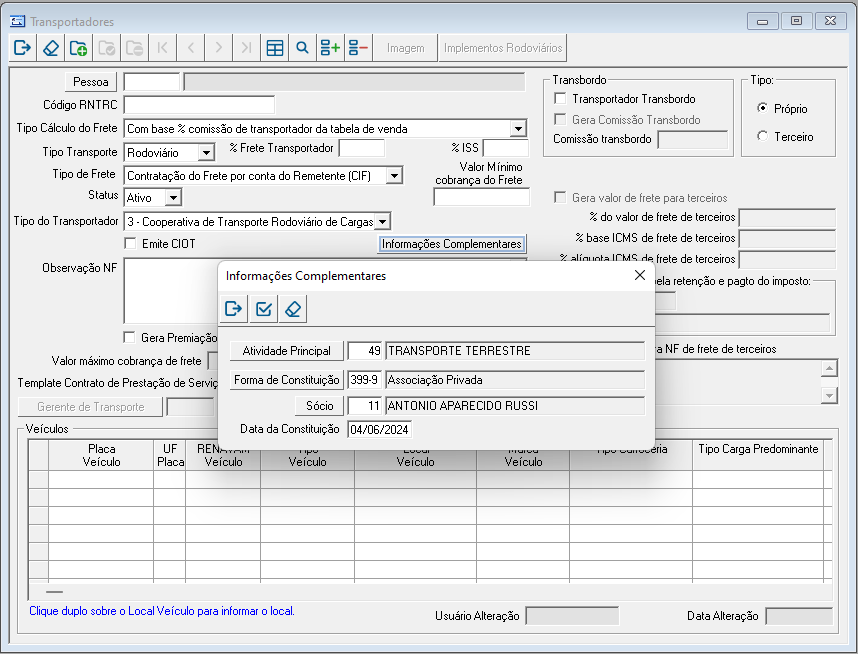Click the add row green plus icon
Image resolution: width=858 pixels, height=654 pixels.
pyautogui.click(x=331, y=48)
